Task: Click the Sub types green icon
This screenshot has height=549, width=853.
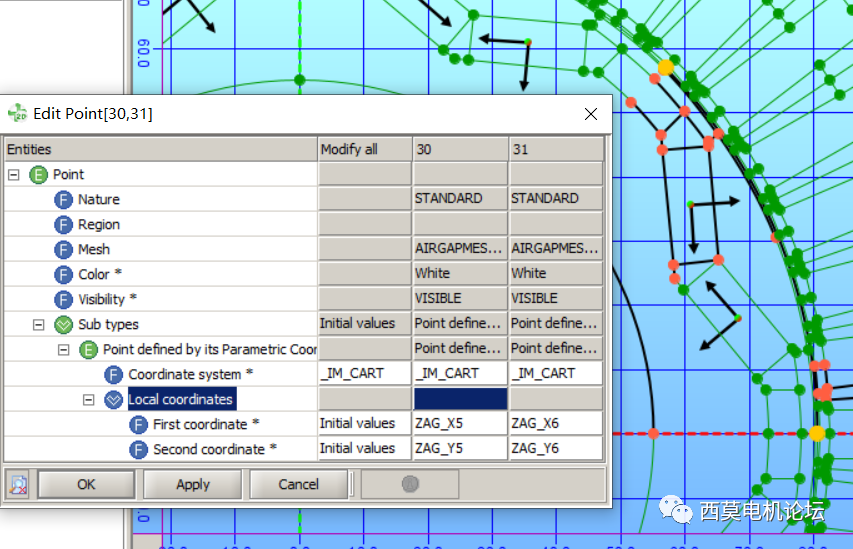Action: 64,324
